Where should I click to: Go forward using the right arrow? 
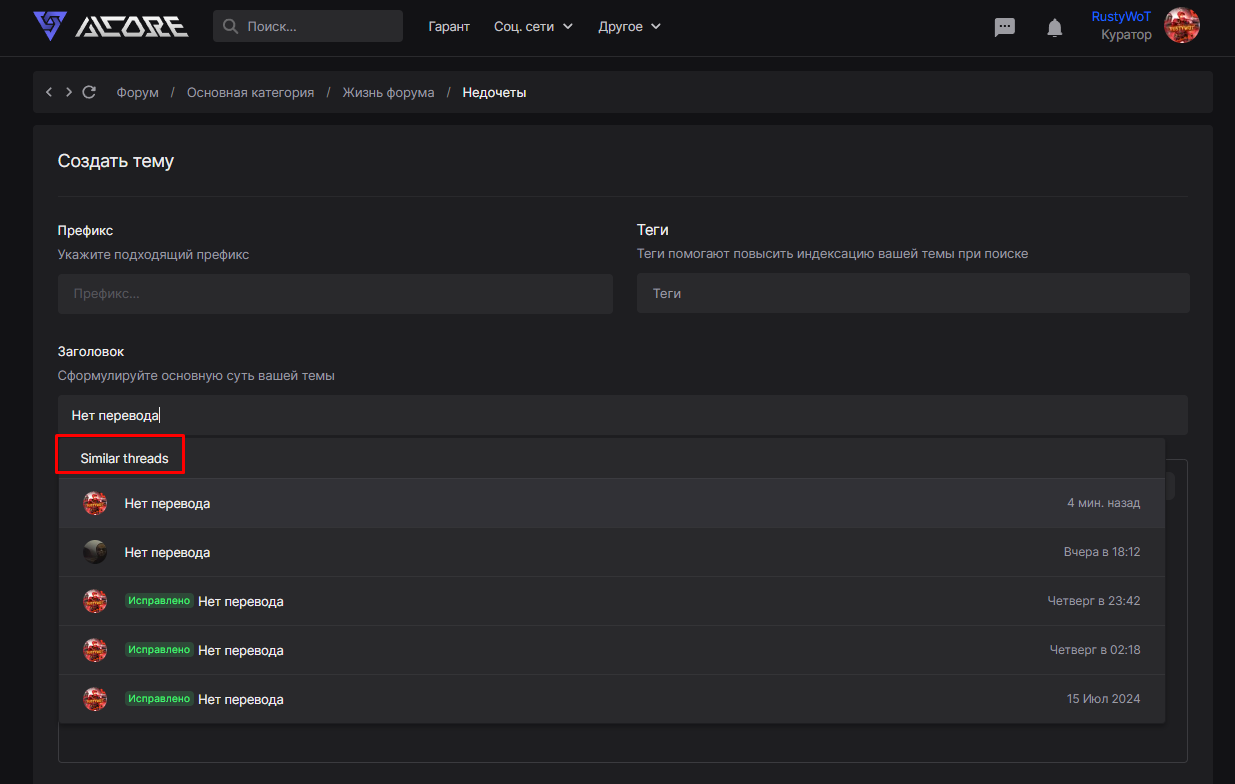68,92
